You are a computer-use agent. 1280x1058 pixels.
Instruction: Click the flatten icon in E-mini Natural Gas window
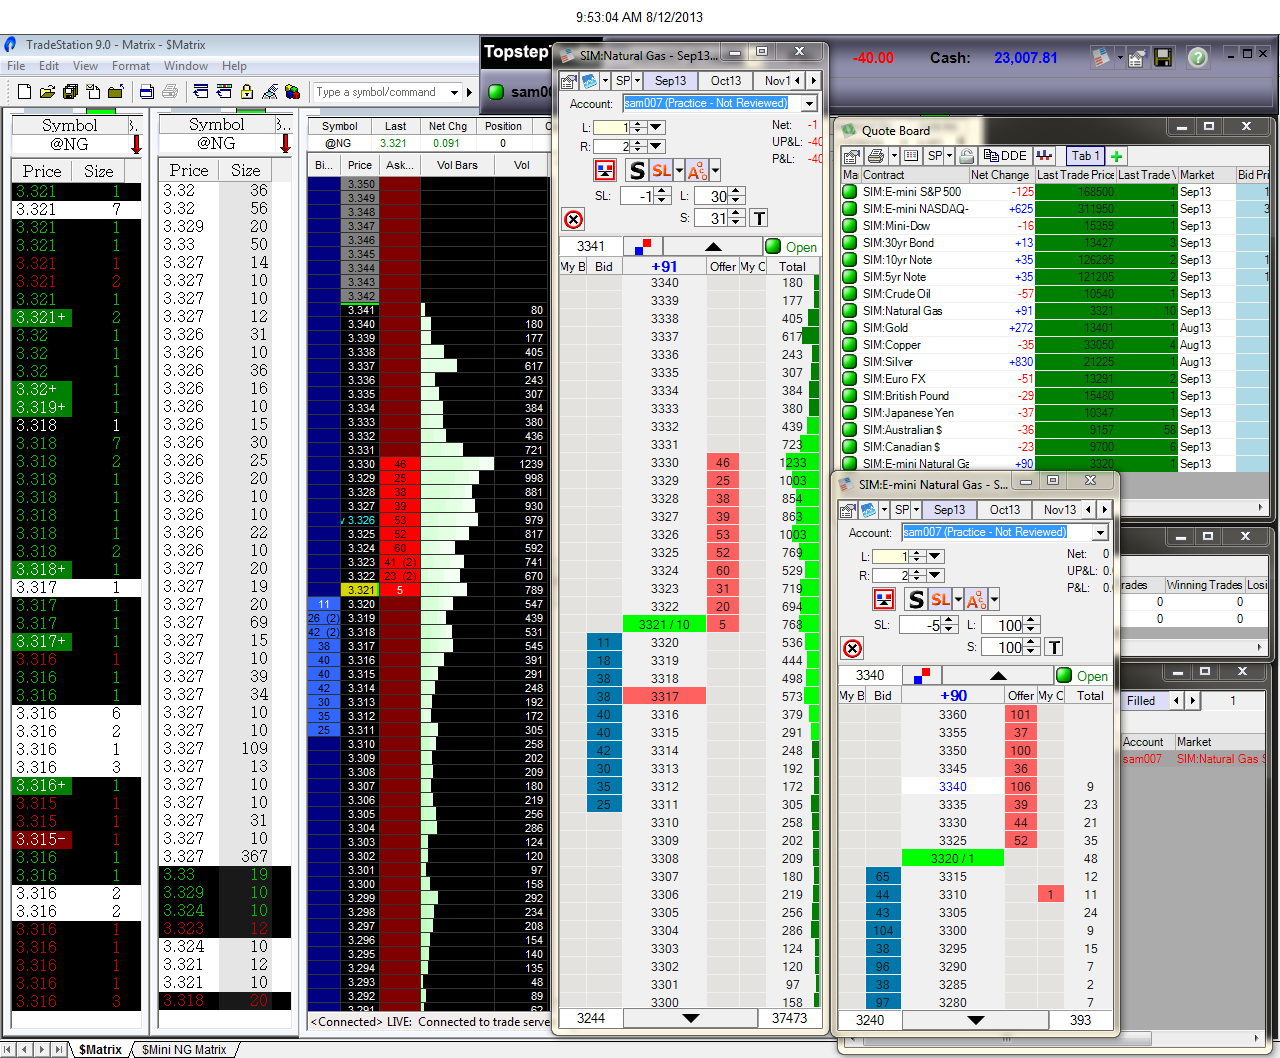coord(884,599)
